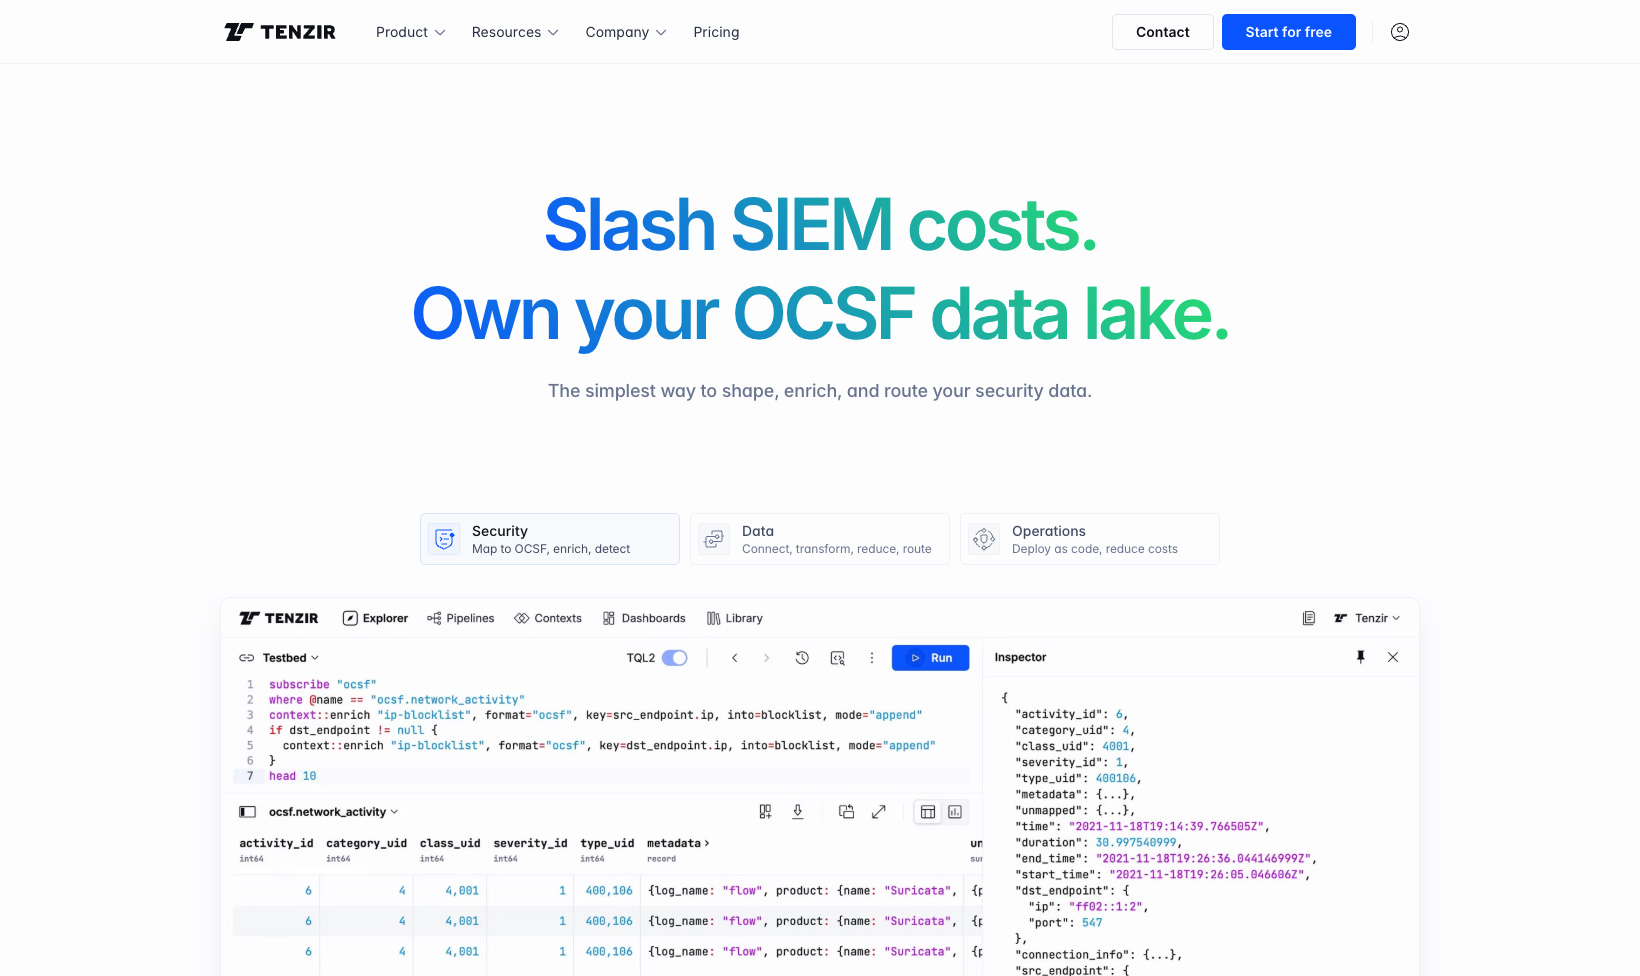
Task: Open the Tenzir workspace dropdown
Action: pyautogui.click(x=1367, y=618)
